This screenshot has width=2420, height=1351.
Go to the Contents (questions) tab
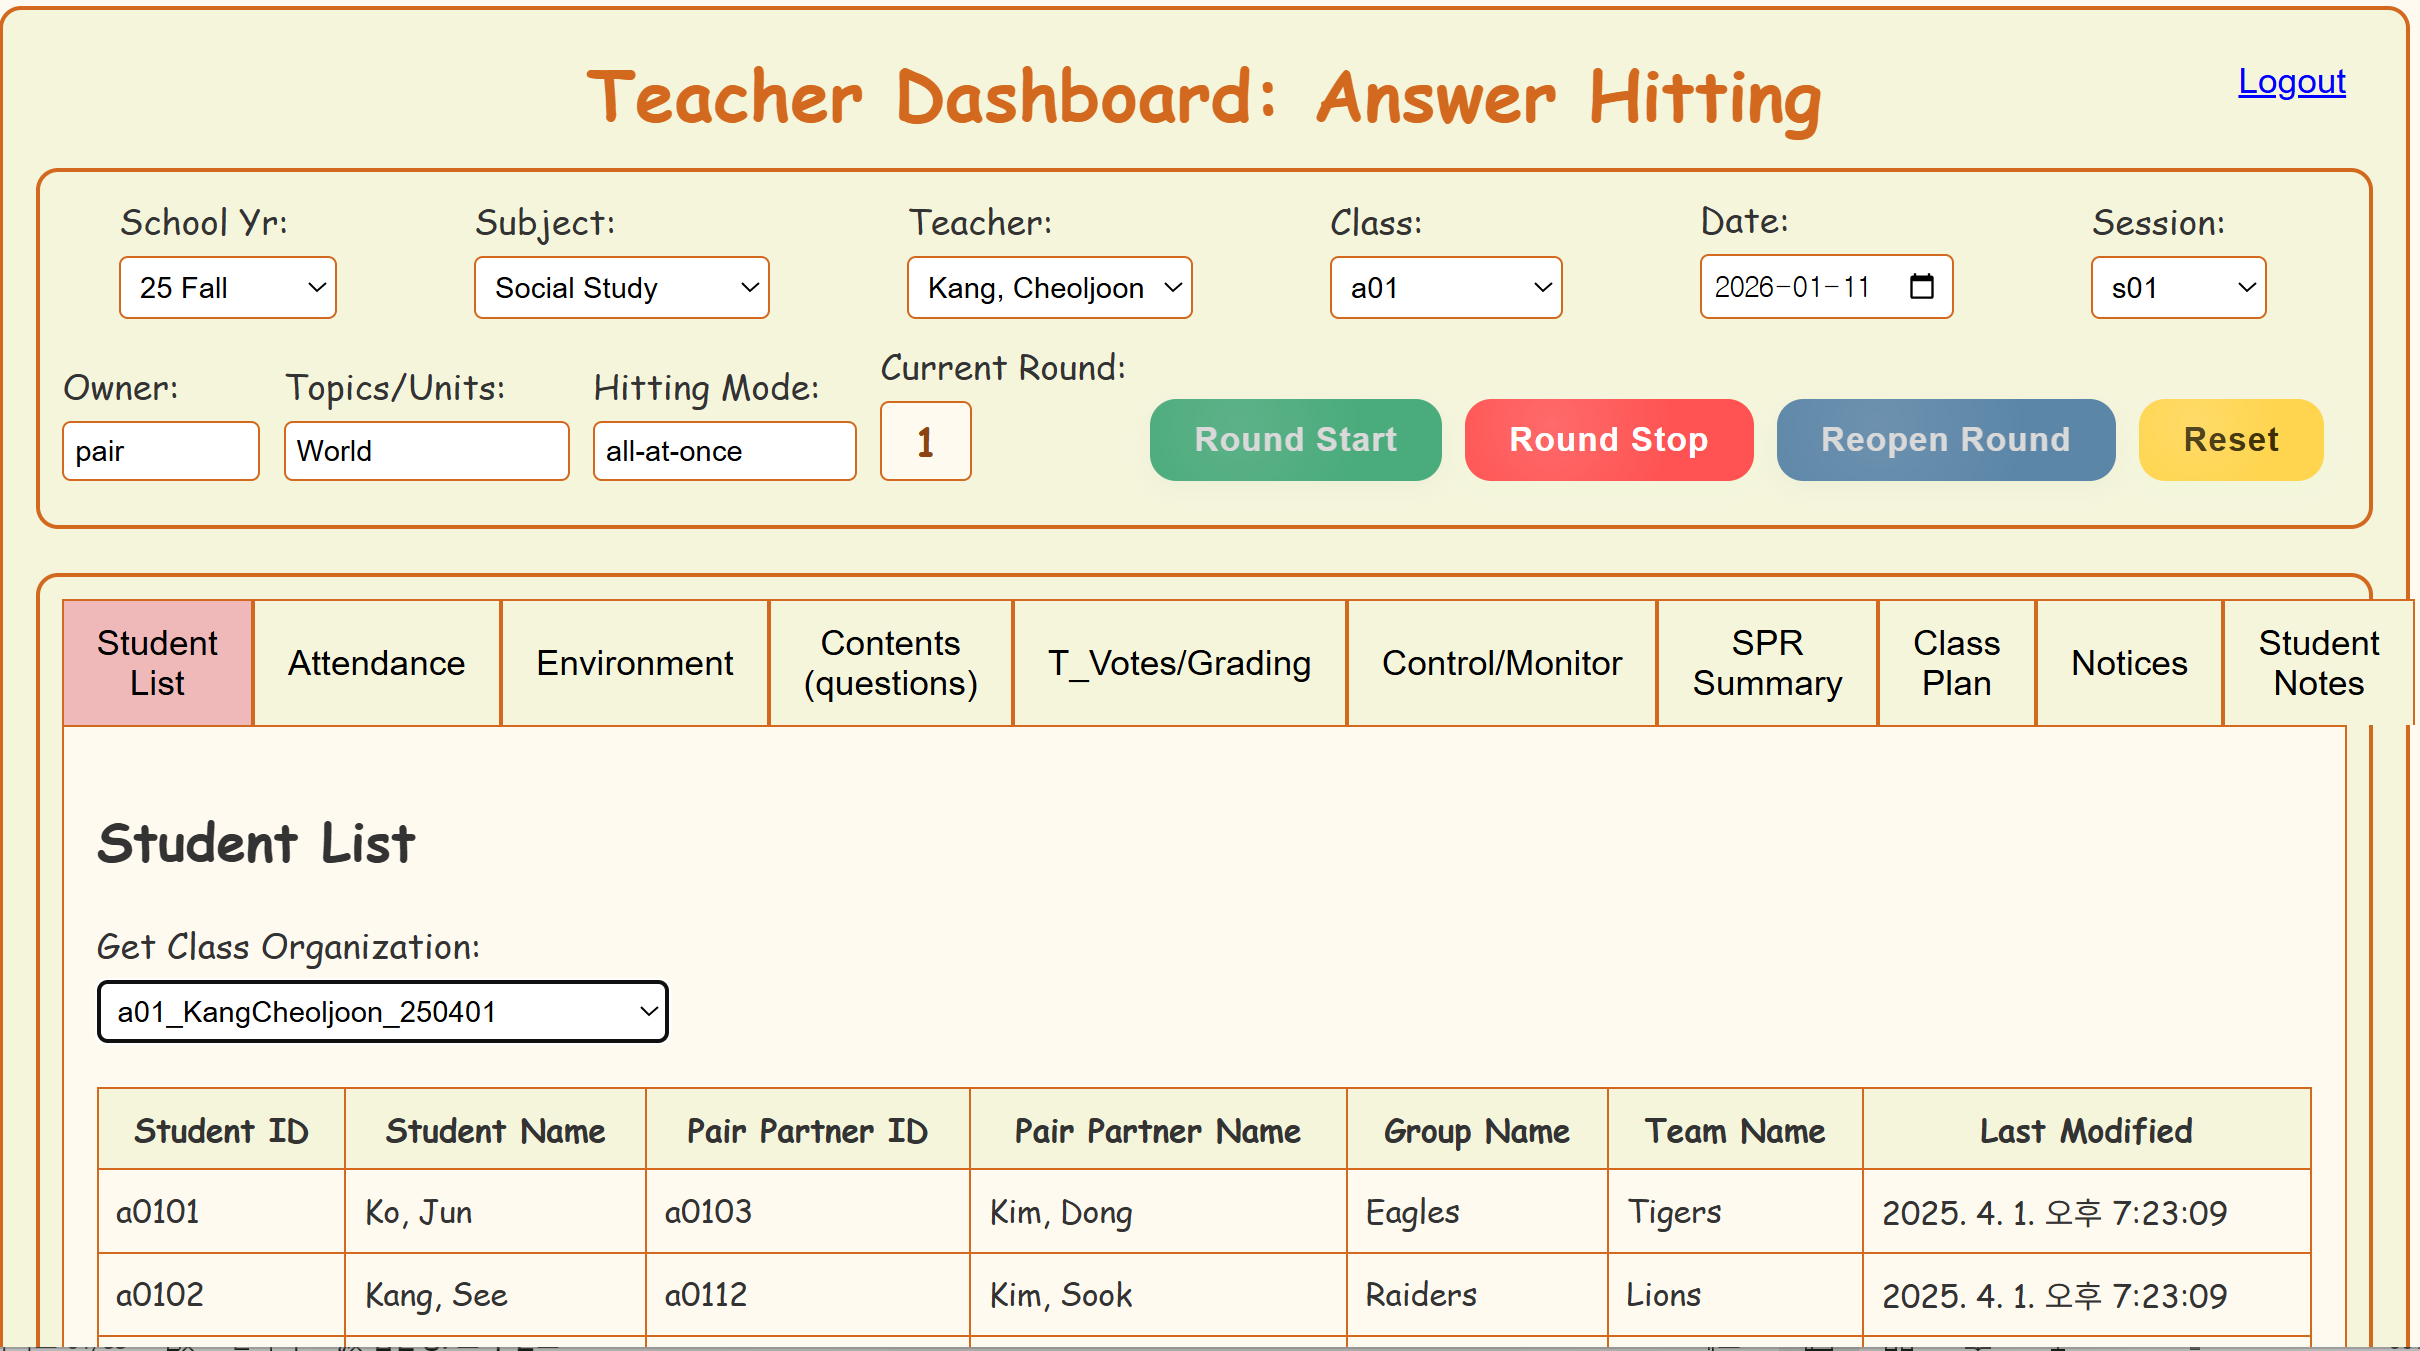890,663
